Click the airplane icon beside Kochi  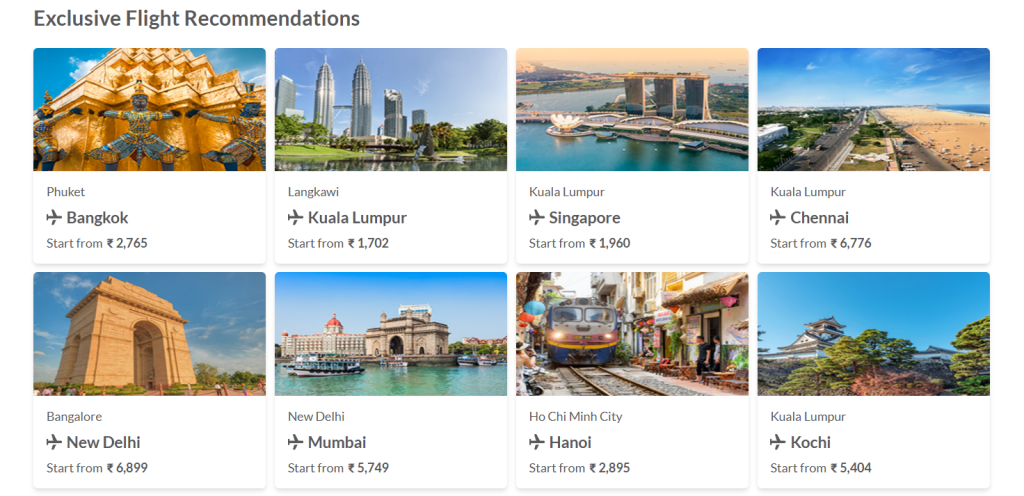[778, 442]
